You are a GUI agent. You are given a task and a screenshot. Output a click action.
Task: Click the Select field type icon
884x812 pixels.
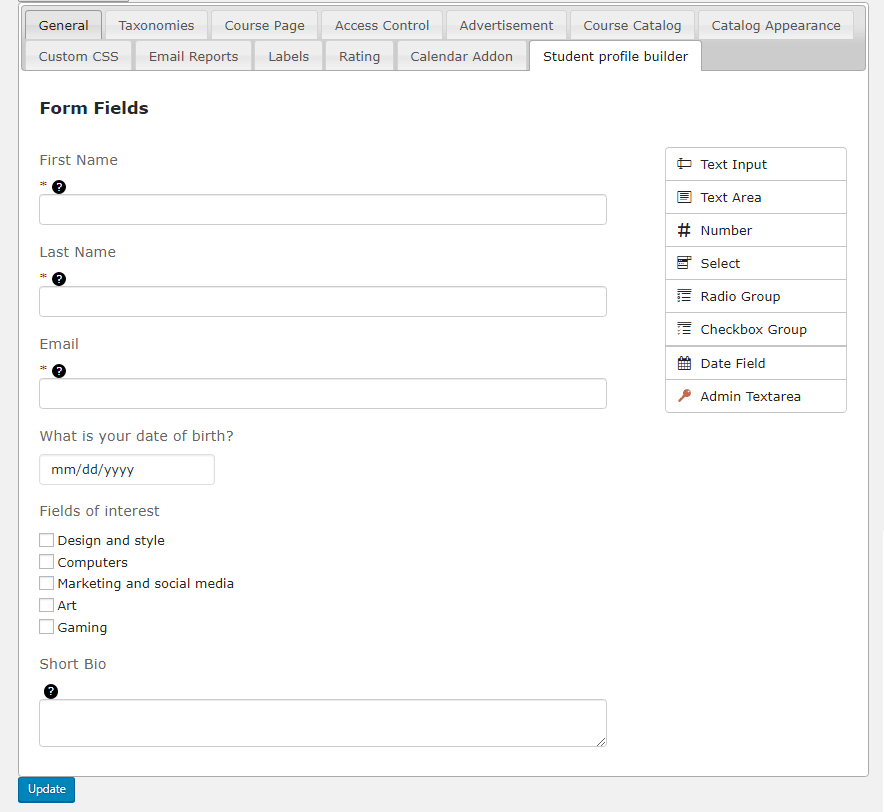(684, 263)
